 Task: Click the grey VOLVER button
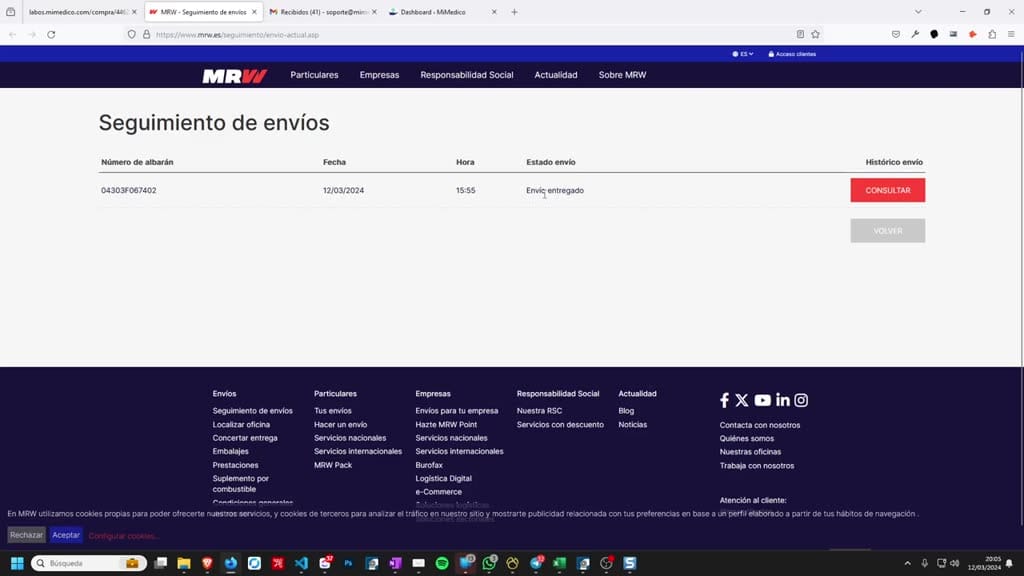(888, 231)
